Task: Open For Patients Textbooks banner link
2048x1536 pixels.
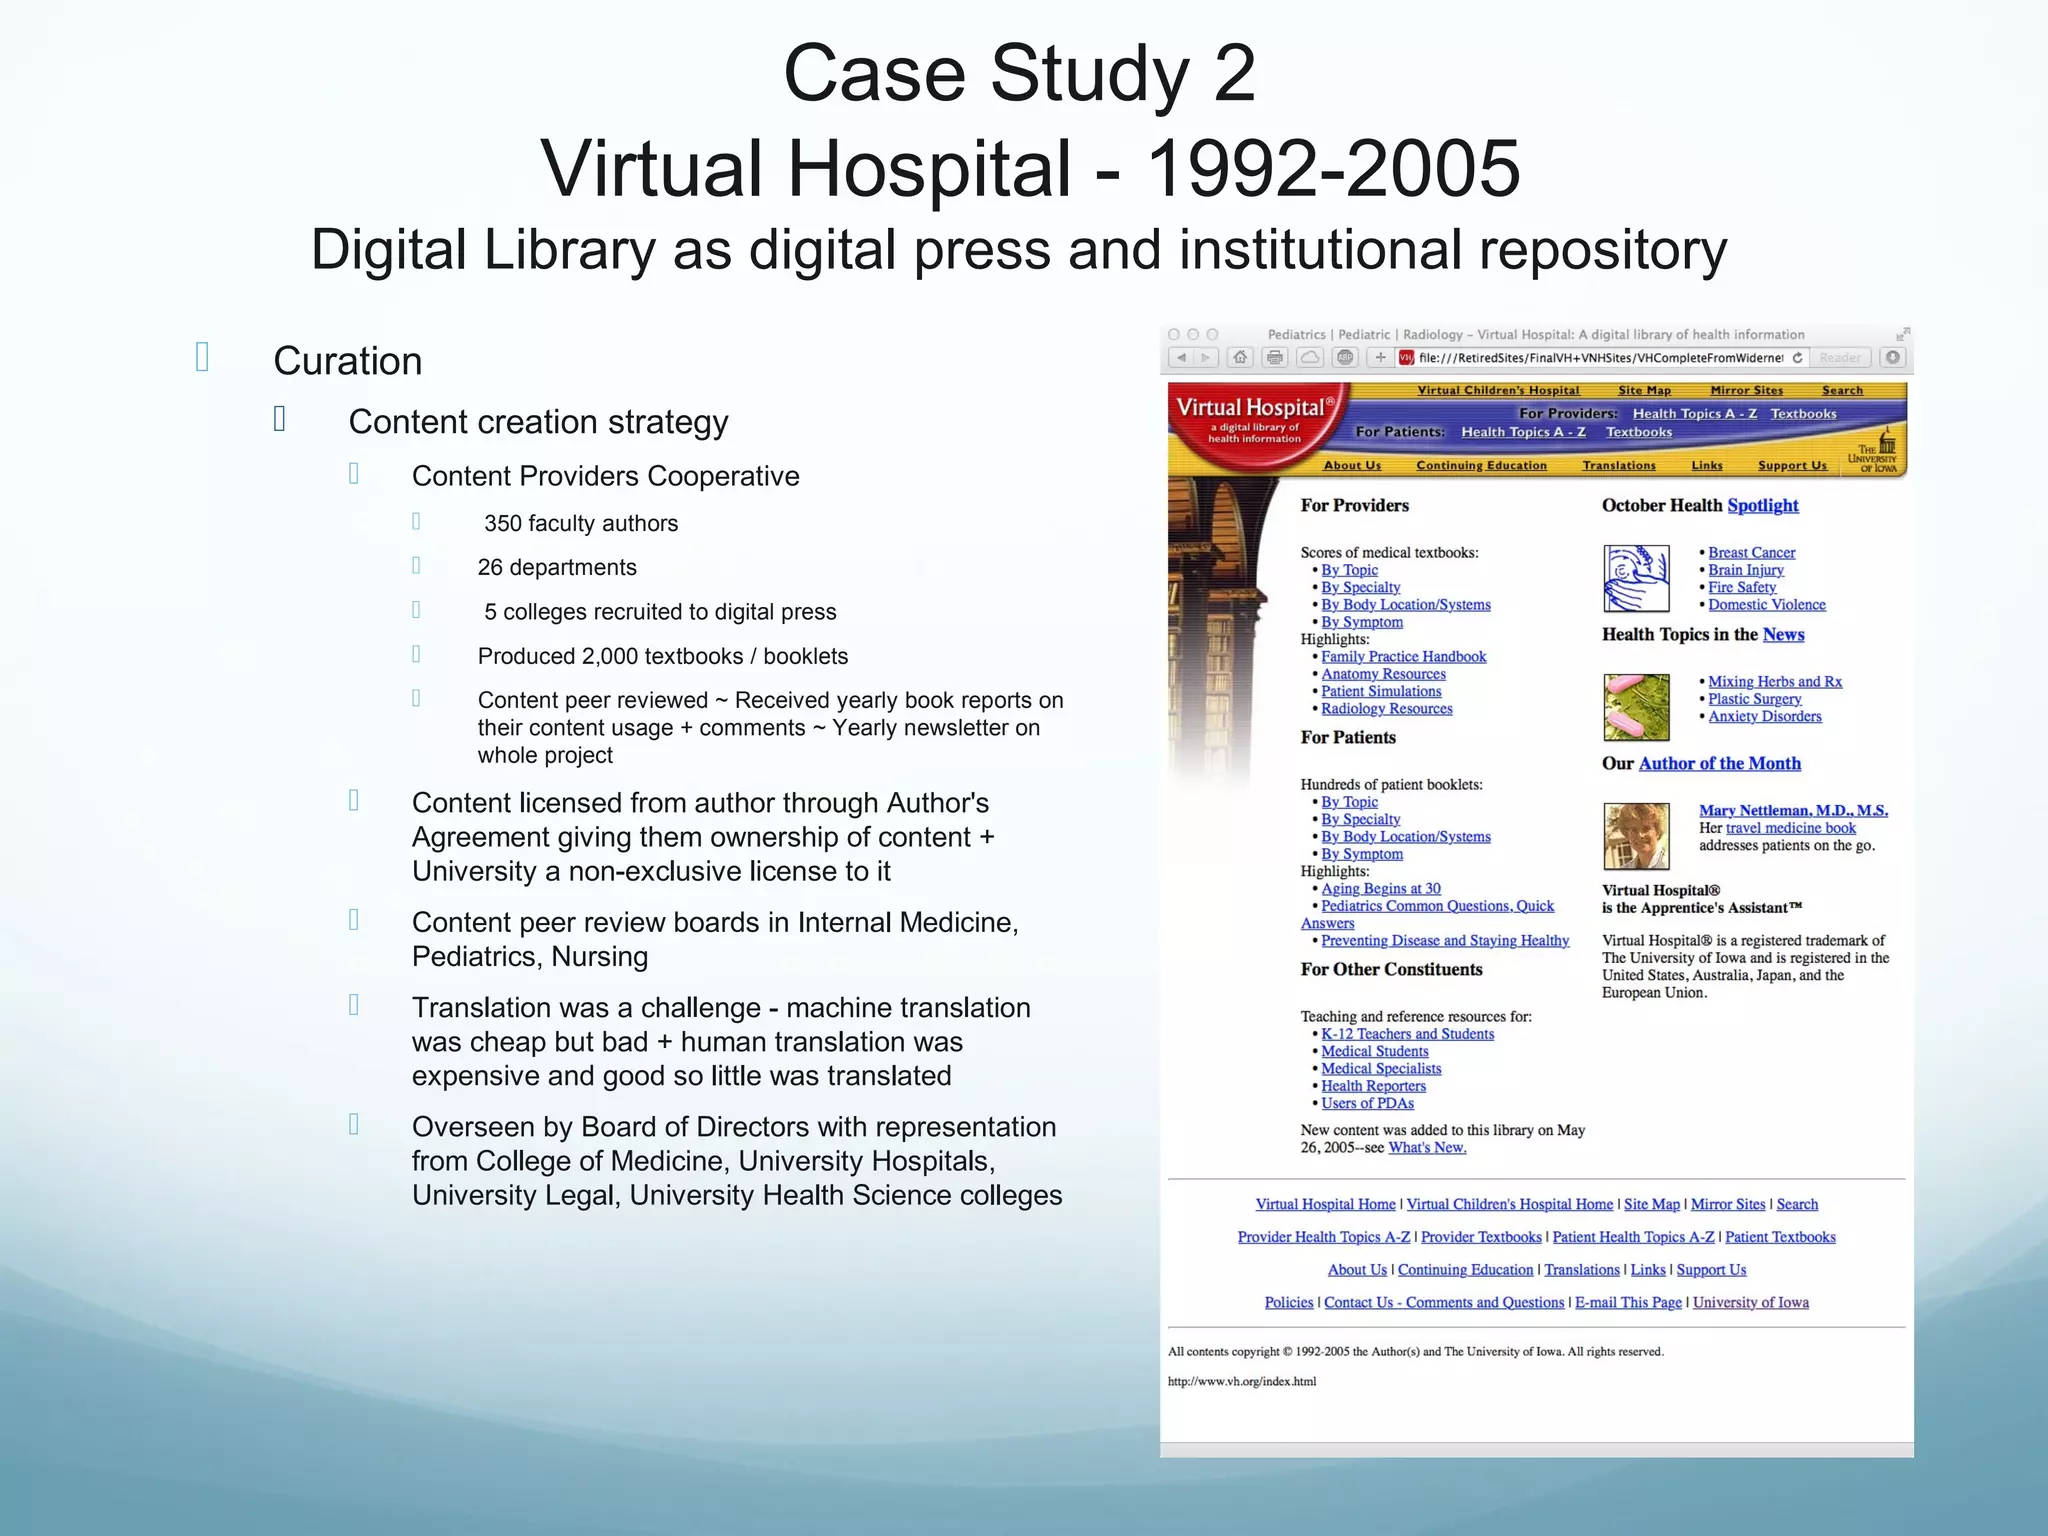Action: point(1639,432)
